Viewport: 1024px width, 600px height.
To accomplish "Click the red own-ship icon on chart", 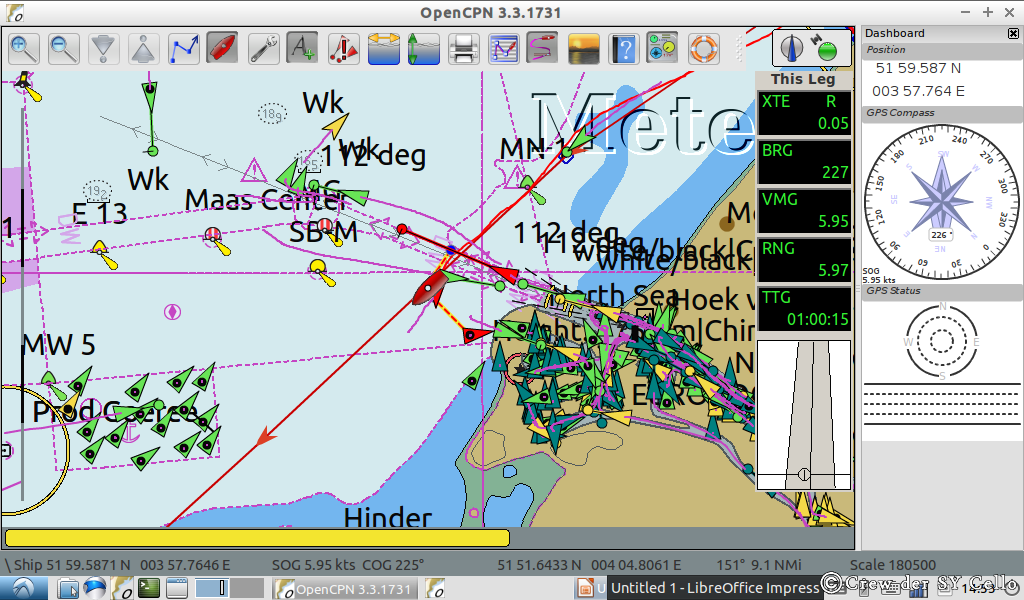I will (427, 290).
